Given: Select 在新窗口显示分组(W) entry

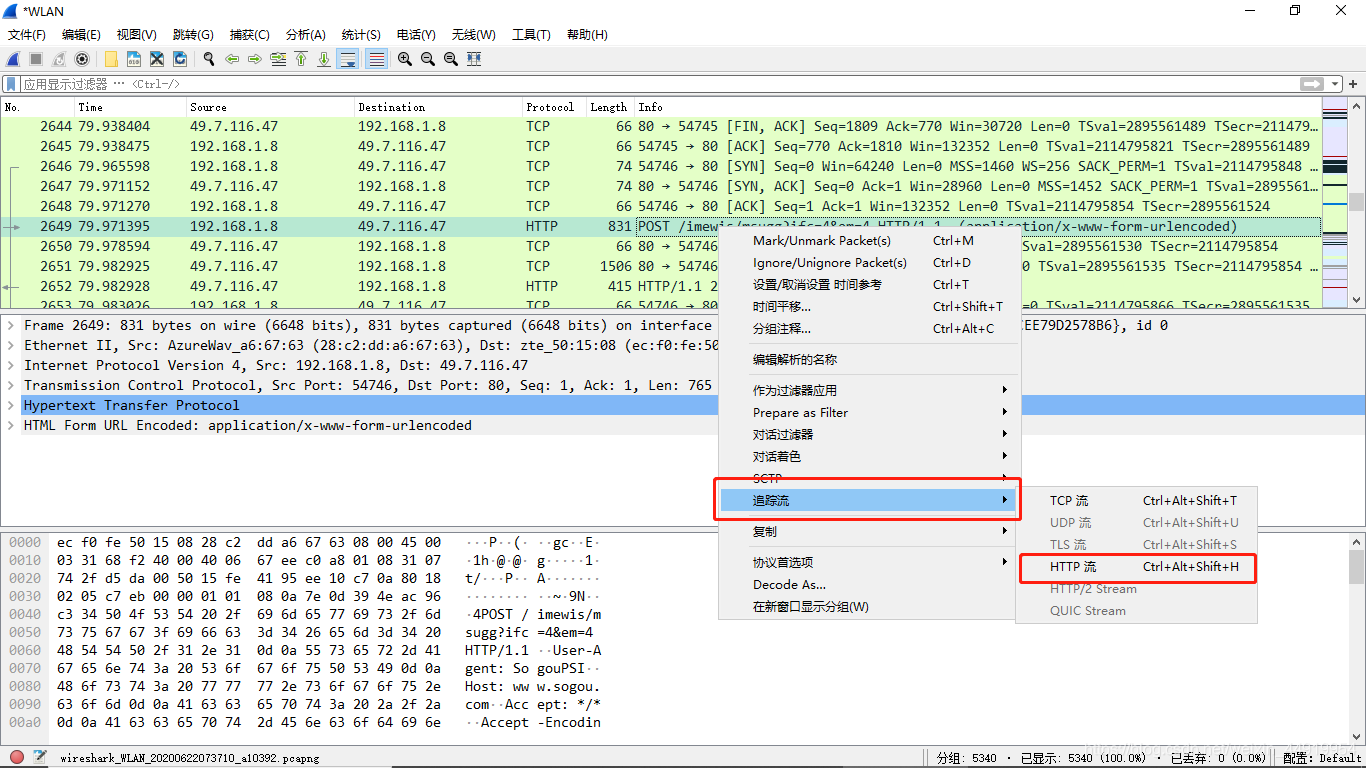Looking at the screenshot, I should tap(869, 606).
